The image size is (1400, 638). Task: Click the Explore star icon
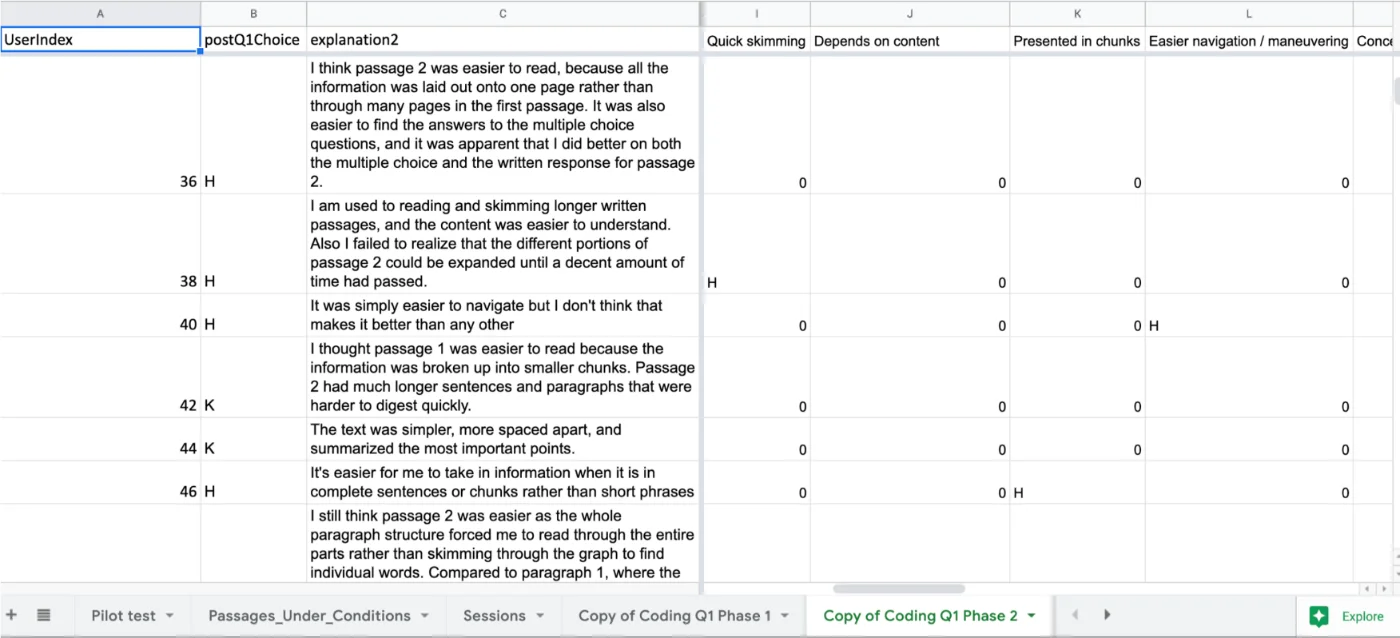point(1320,616)
